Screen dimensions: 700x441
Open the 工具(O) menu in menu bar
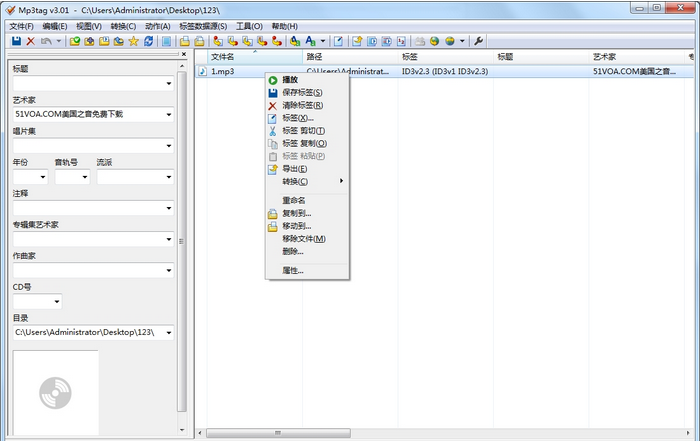[249, 26]
